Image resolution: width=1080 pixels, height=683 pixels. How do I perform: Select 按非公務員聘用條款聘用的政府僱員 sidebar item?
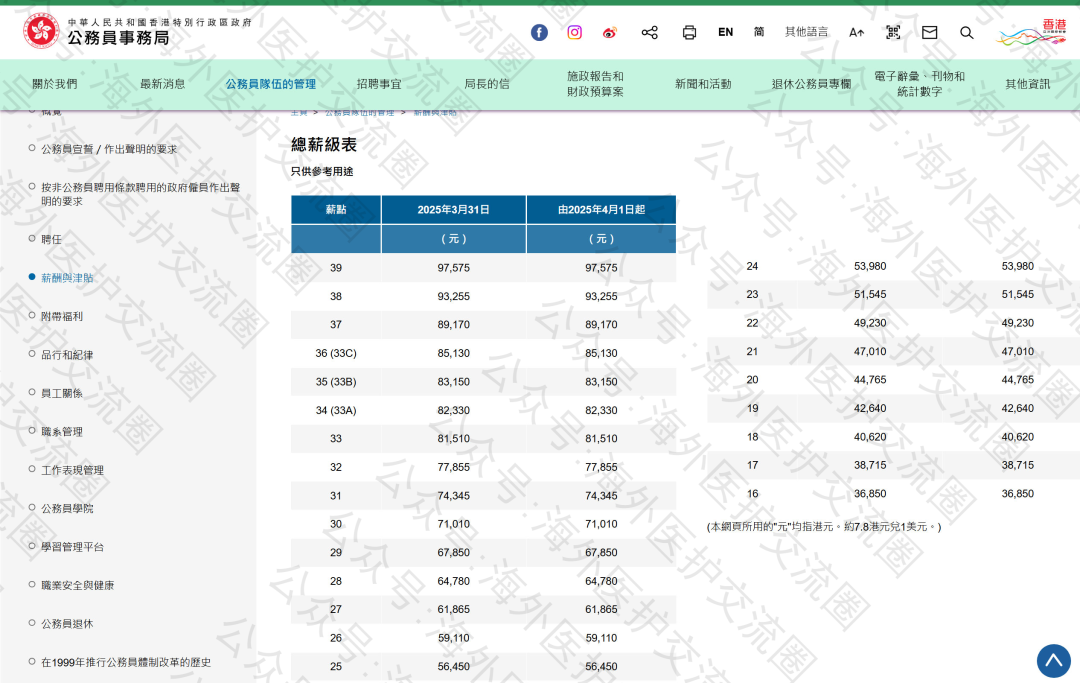click(141, 194)
